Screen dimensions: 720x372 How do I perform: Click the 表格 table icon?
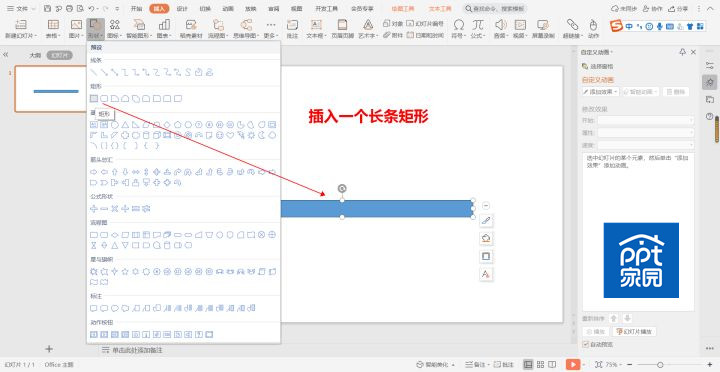tap(53, 25)
